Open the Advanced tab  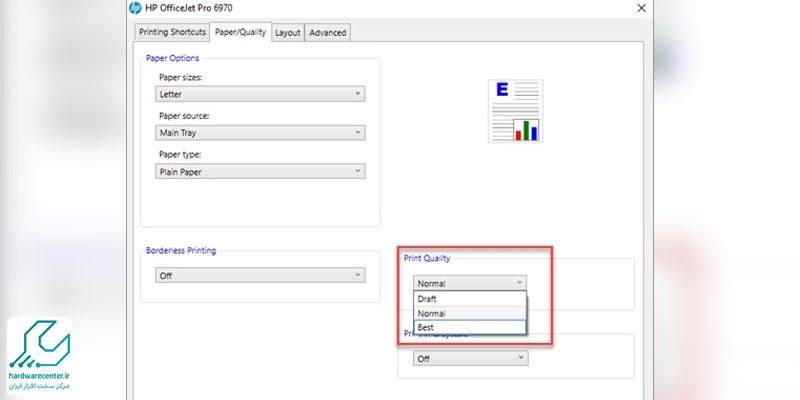click(x=328, y=33)
